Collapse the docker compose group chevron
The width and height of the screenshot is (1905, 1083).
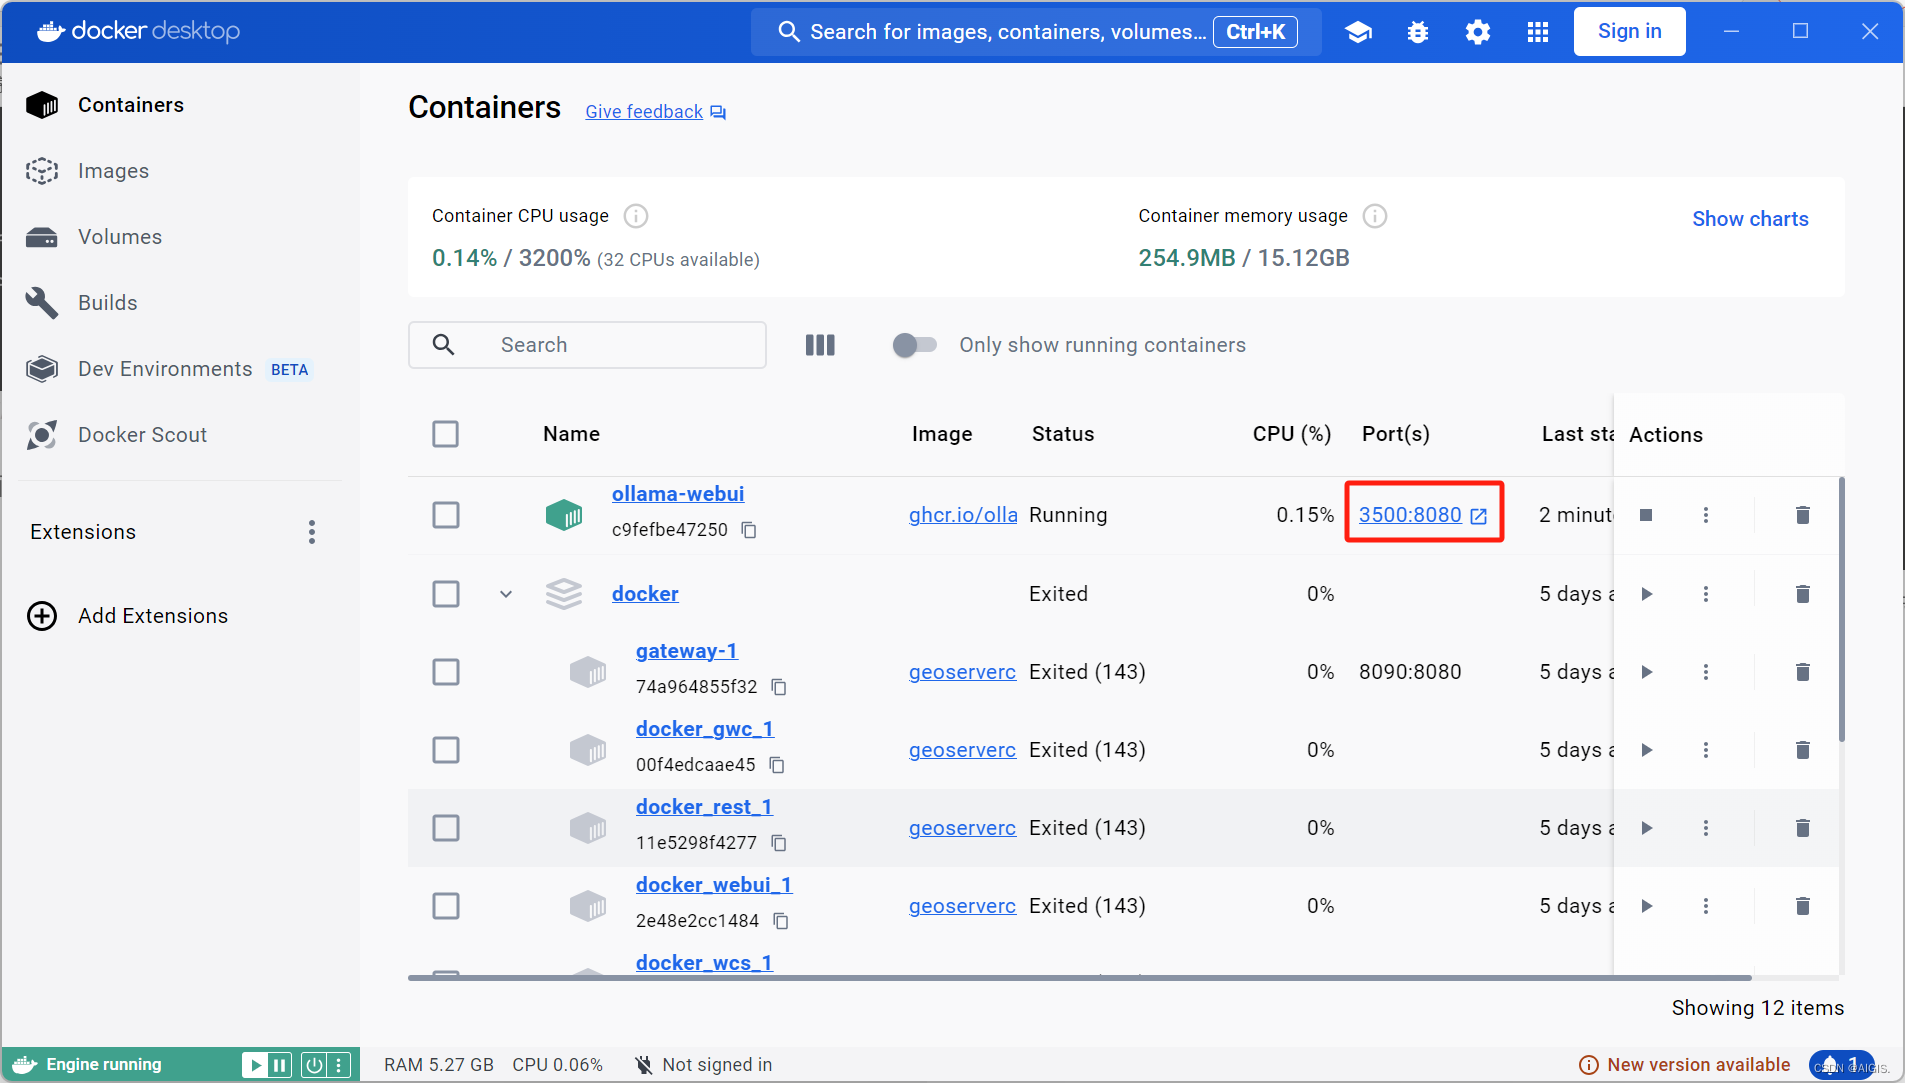point(506,594)
